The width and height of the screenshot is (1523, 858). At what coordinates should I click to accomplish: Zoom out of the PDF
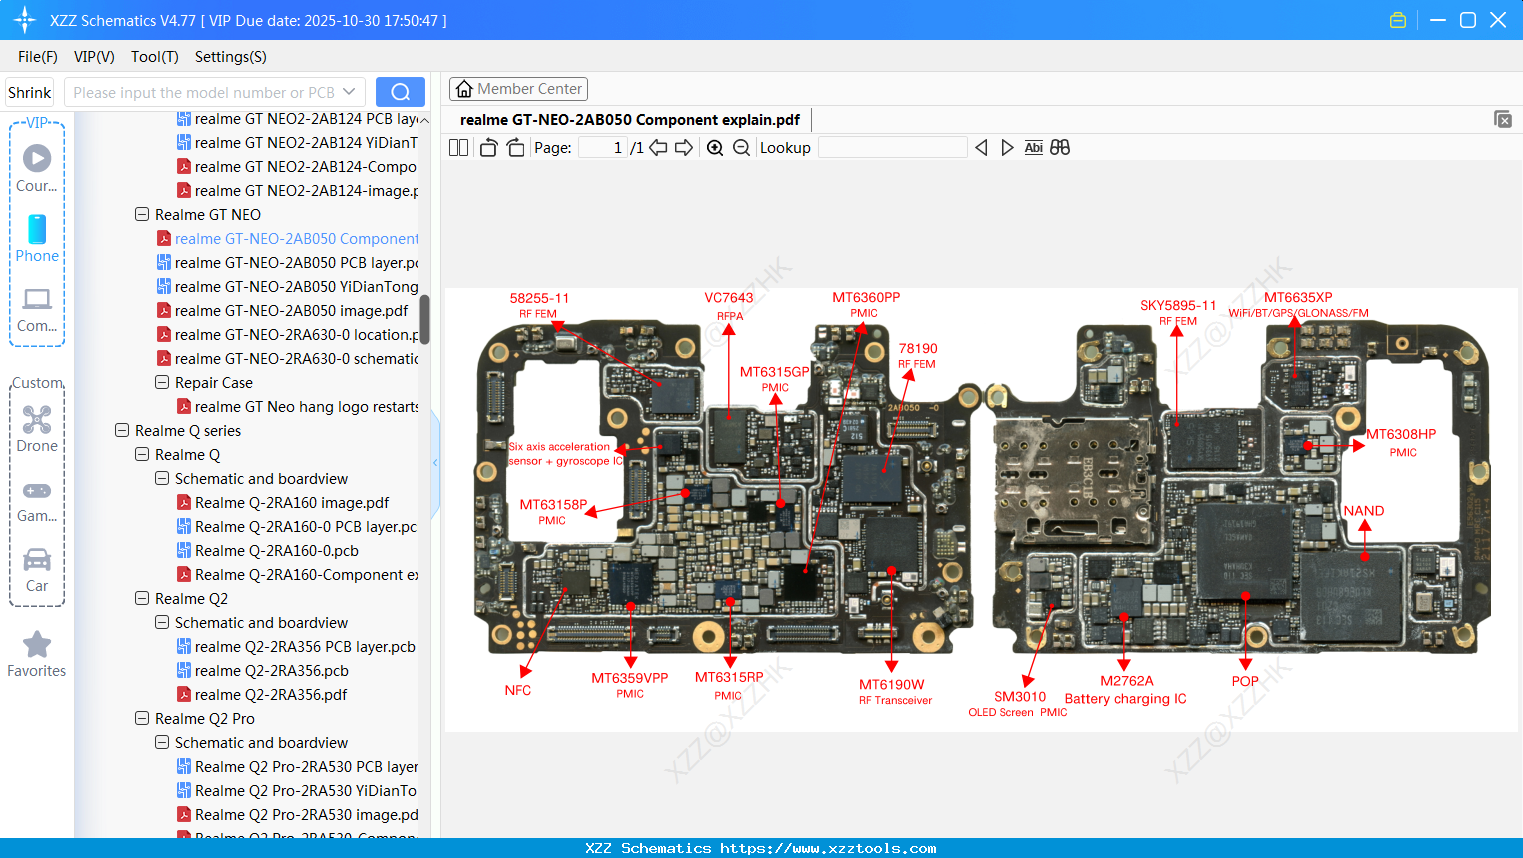(x=741, y=148)
